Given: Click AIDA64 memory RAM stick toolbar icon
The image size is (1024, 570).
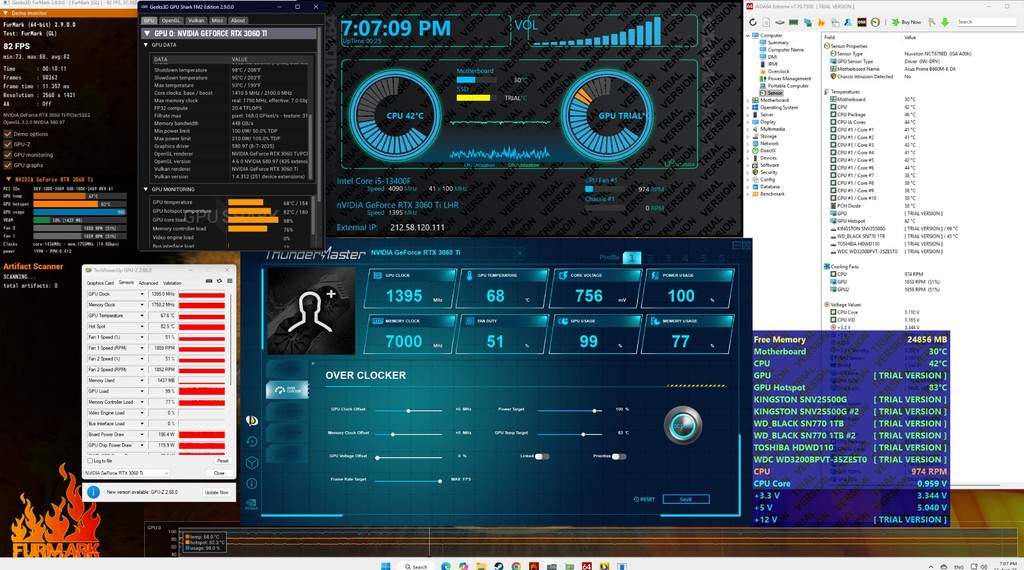Looking at the screenshot, I should pos(793,22).
